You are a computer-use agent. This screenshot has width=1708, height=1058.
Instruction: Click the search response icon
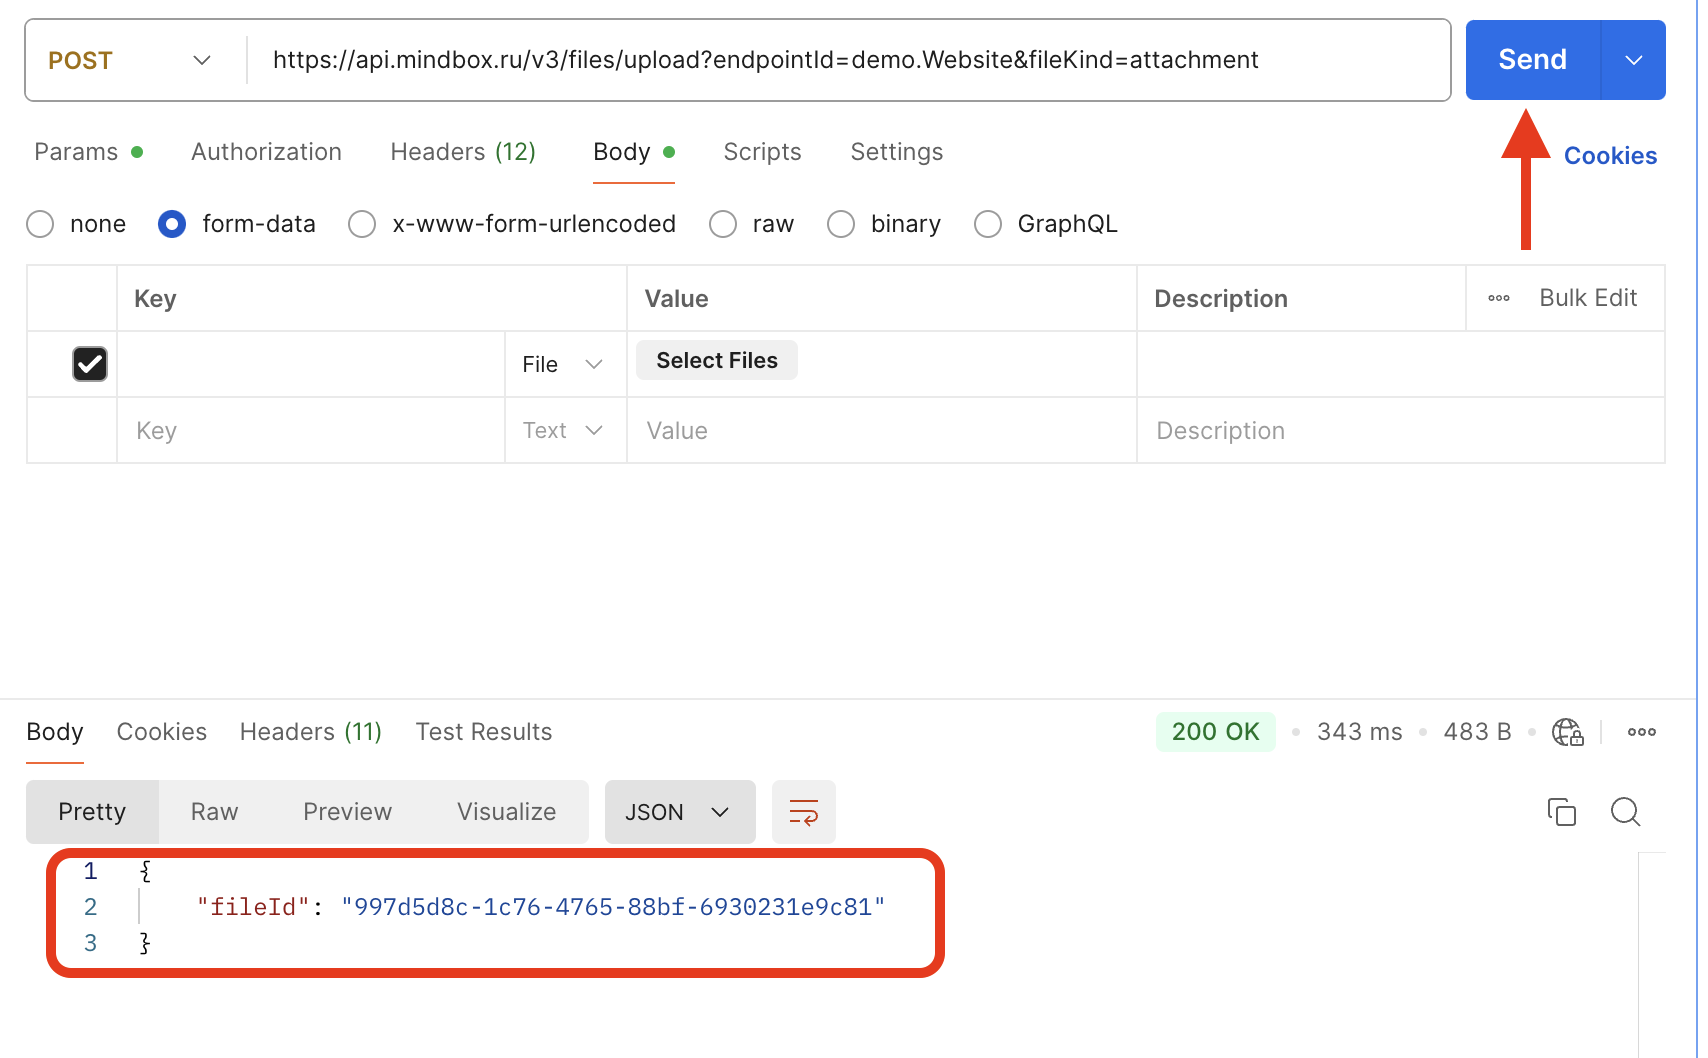click(1626, 812)
